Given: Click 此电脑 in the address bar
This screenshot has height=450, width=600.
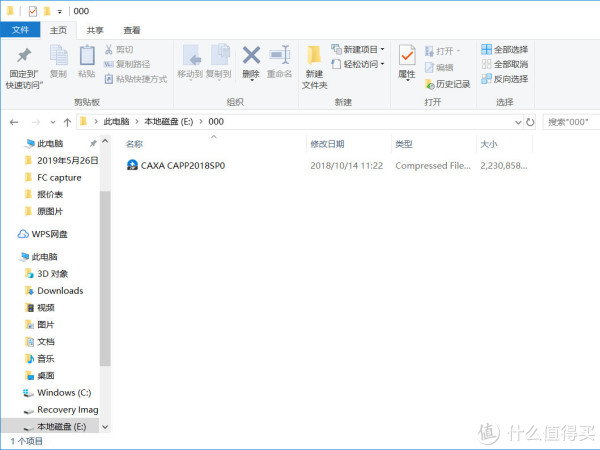Looking at the screenshot, I should point(116,122).
